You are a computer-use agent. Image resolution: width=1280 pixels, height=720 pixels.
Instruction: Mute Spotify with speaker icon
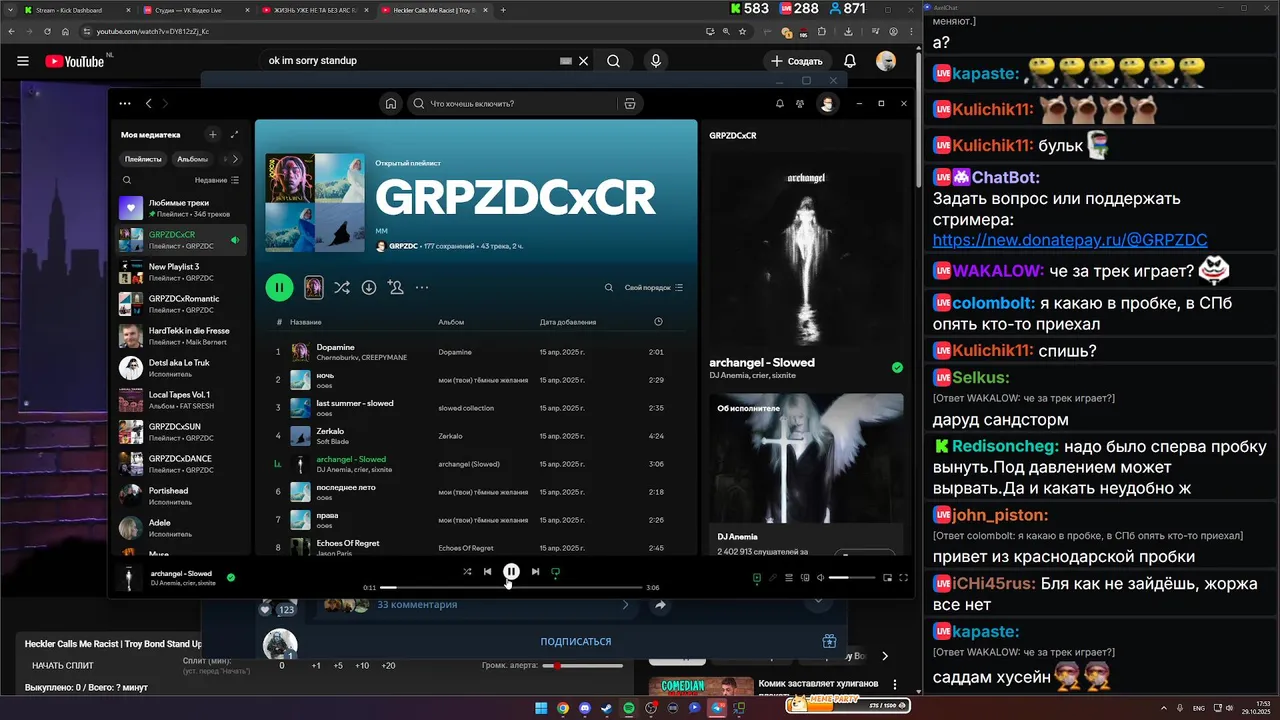click(x=821, y=577)
